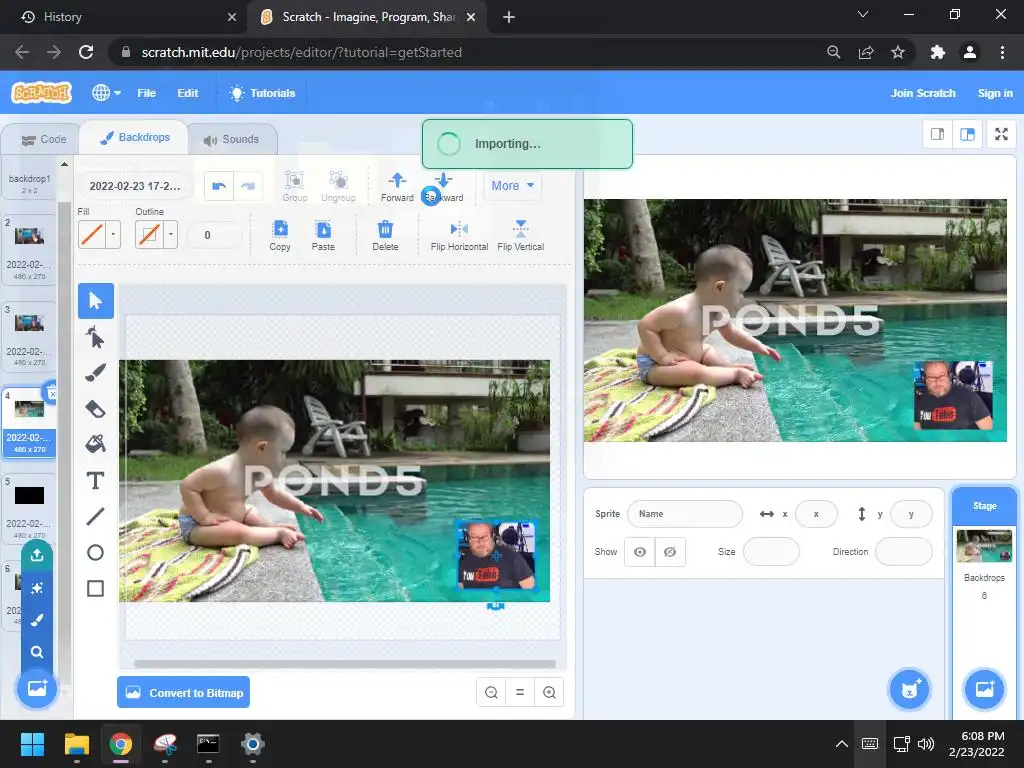Screen dimensions: 1024x768
Task: Click Sign in link
Action: pyautogui.click(x=995, y=93)
